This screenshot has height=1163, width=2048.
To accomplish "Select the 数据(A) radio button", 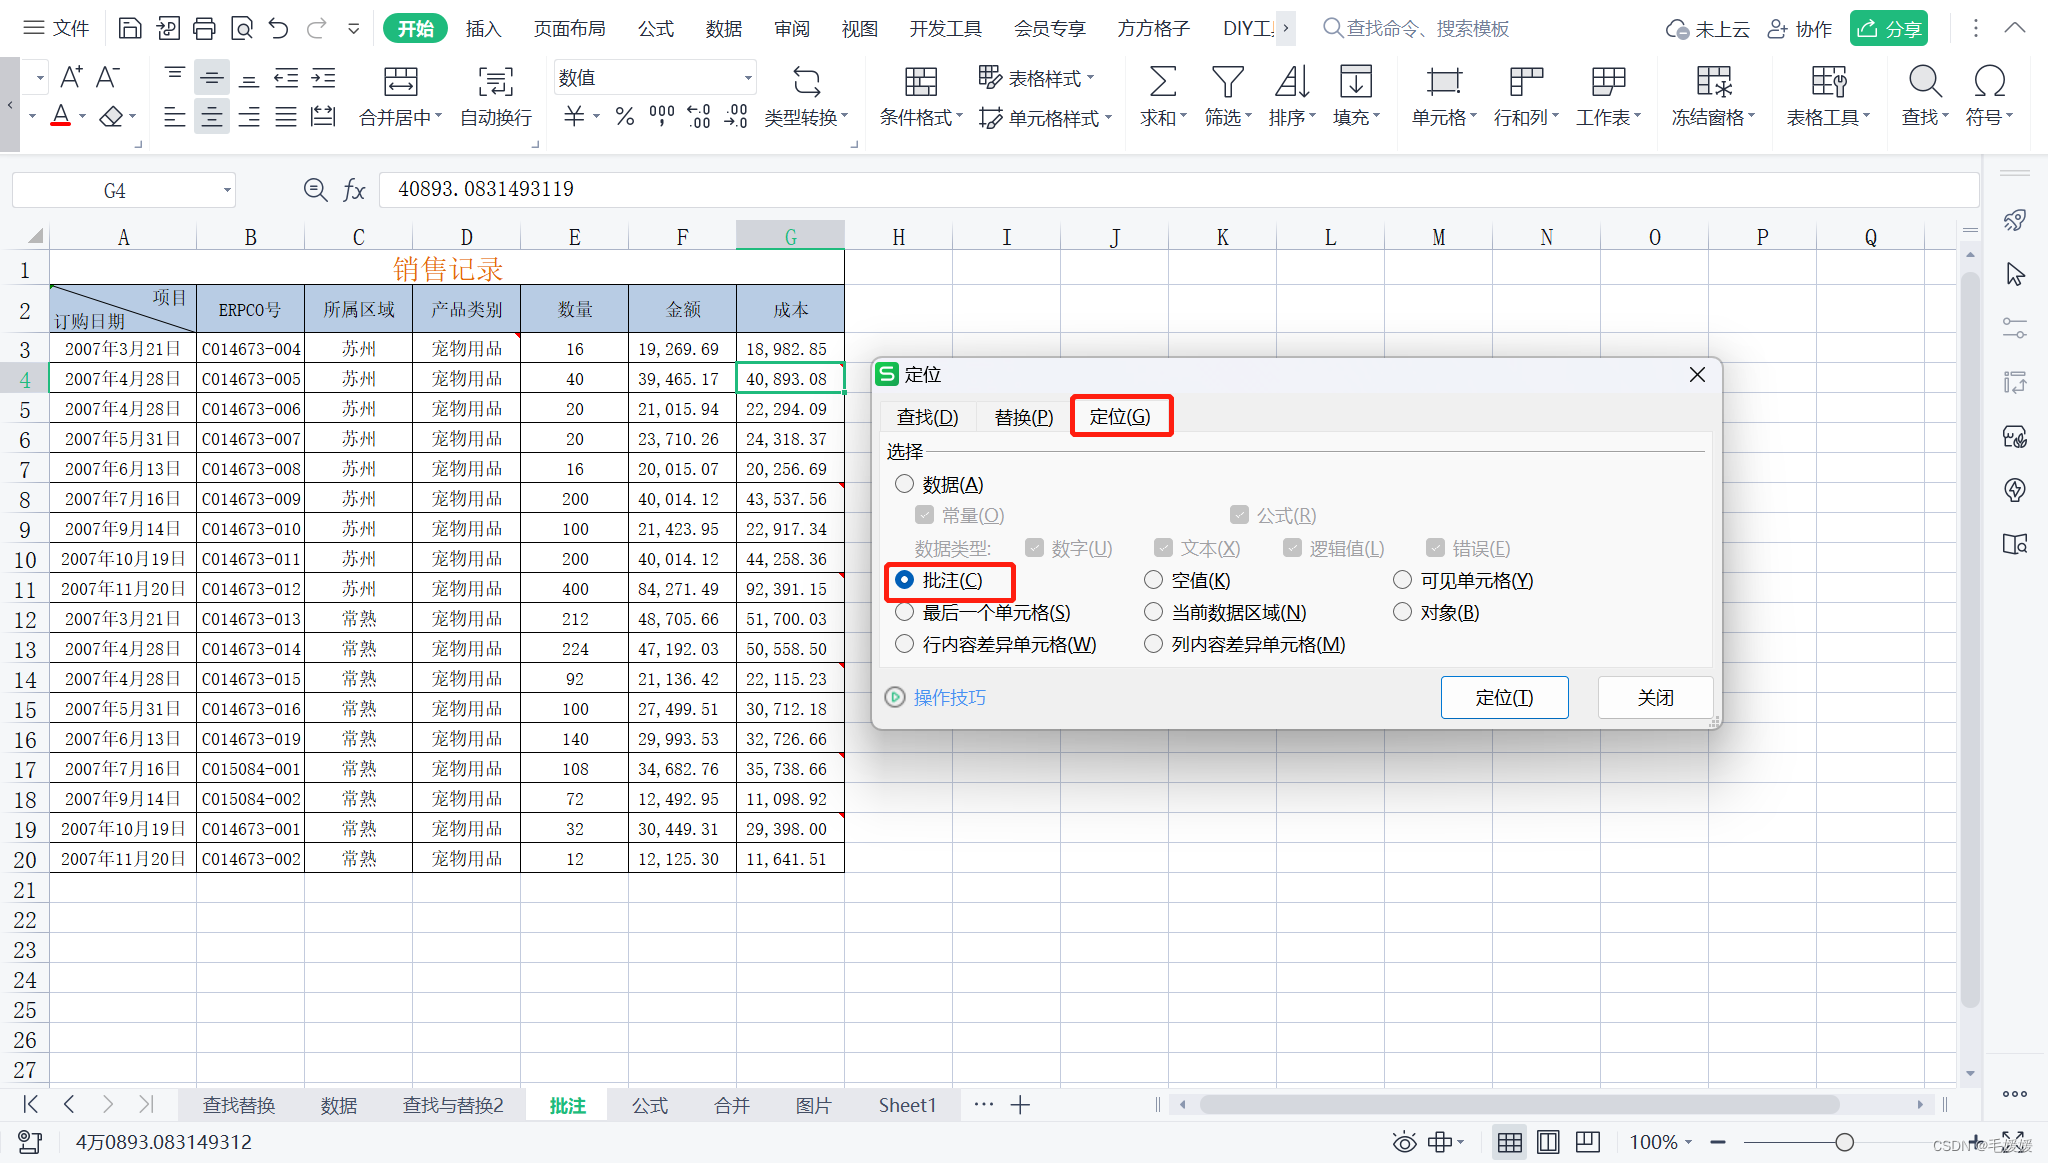I will pyautogui.click(x=905, y=484).
